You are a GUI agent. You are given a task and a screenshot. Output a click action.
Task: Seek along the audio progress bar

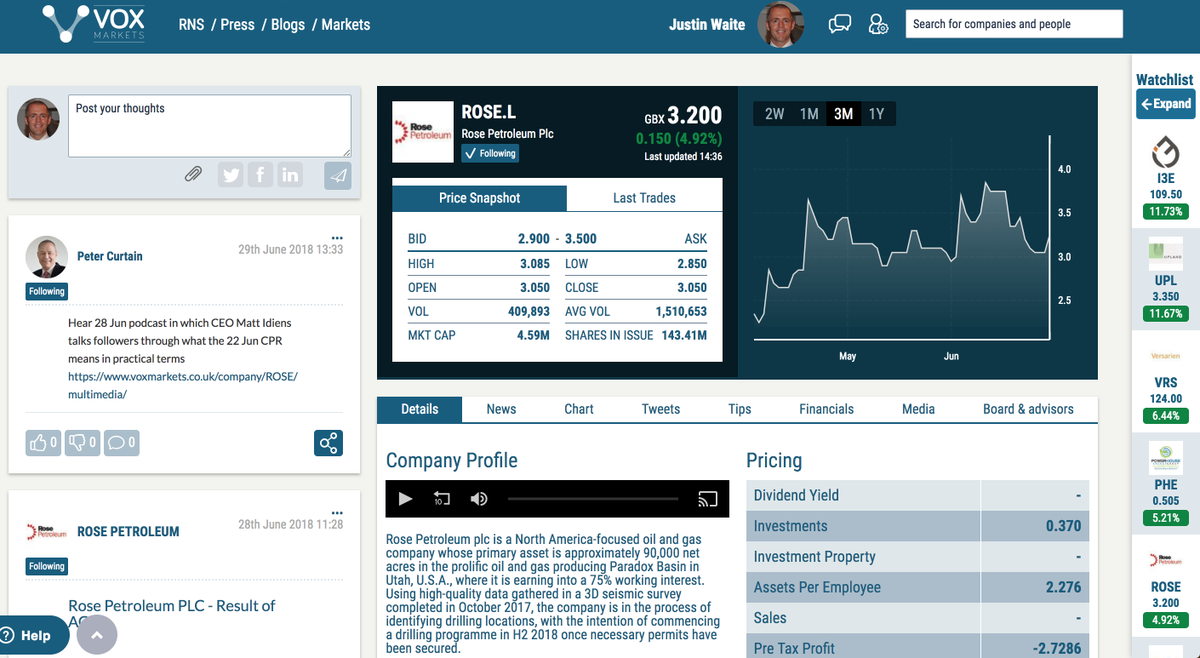(x=594, y=498)
